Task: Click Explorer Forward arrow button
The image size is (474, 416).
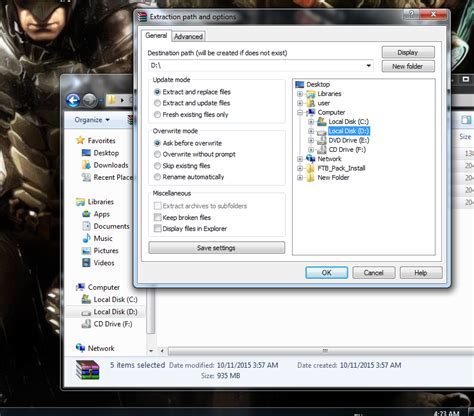Action: point(90,100)
